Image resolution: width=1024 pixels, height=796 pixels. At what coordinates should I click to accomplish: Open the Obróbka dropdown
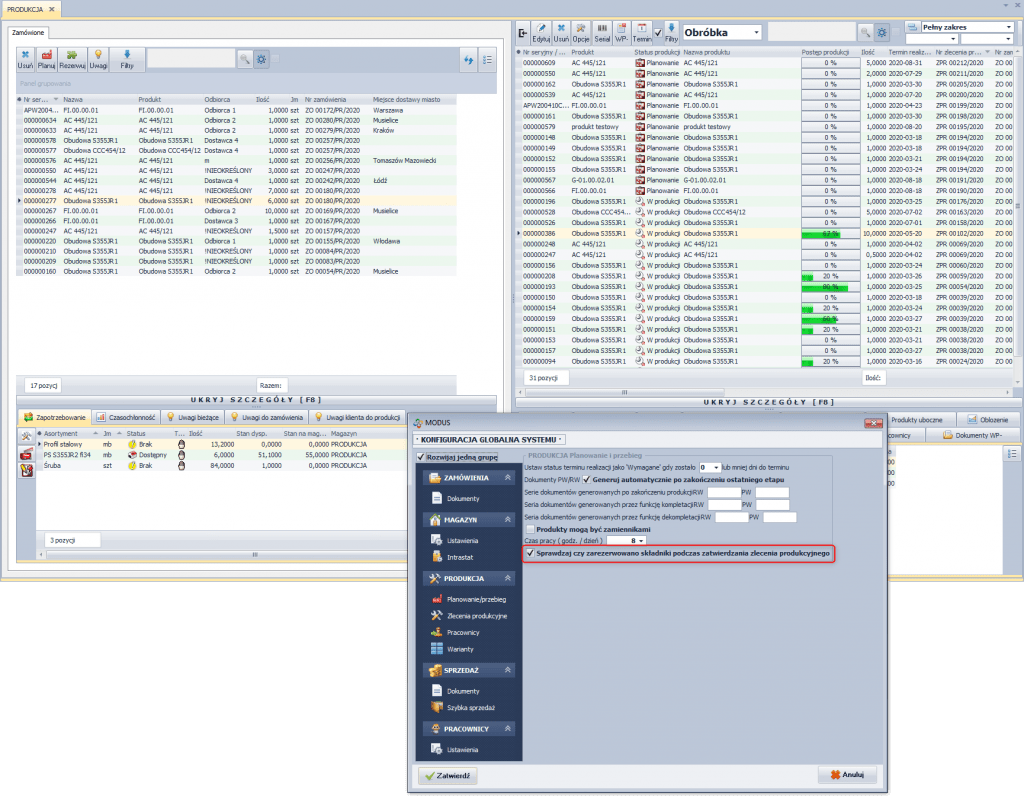coord(756,32)
